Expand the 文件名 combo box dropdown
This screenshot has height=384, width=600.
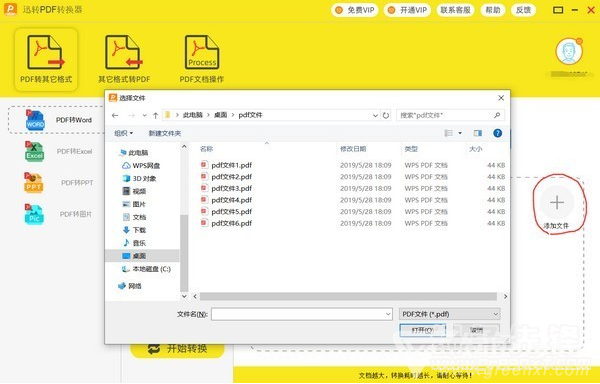click(x=388, y=314)
